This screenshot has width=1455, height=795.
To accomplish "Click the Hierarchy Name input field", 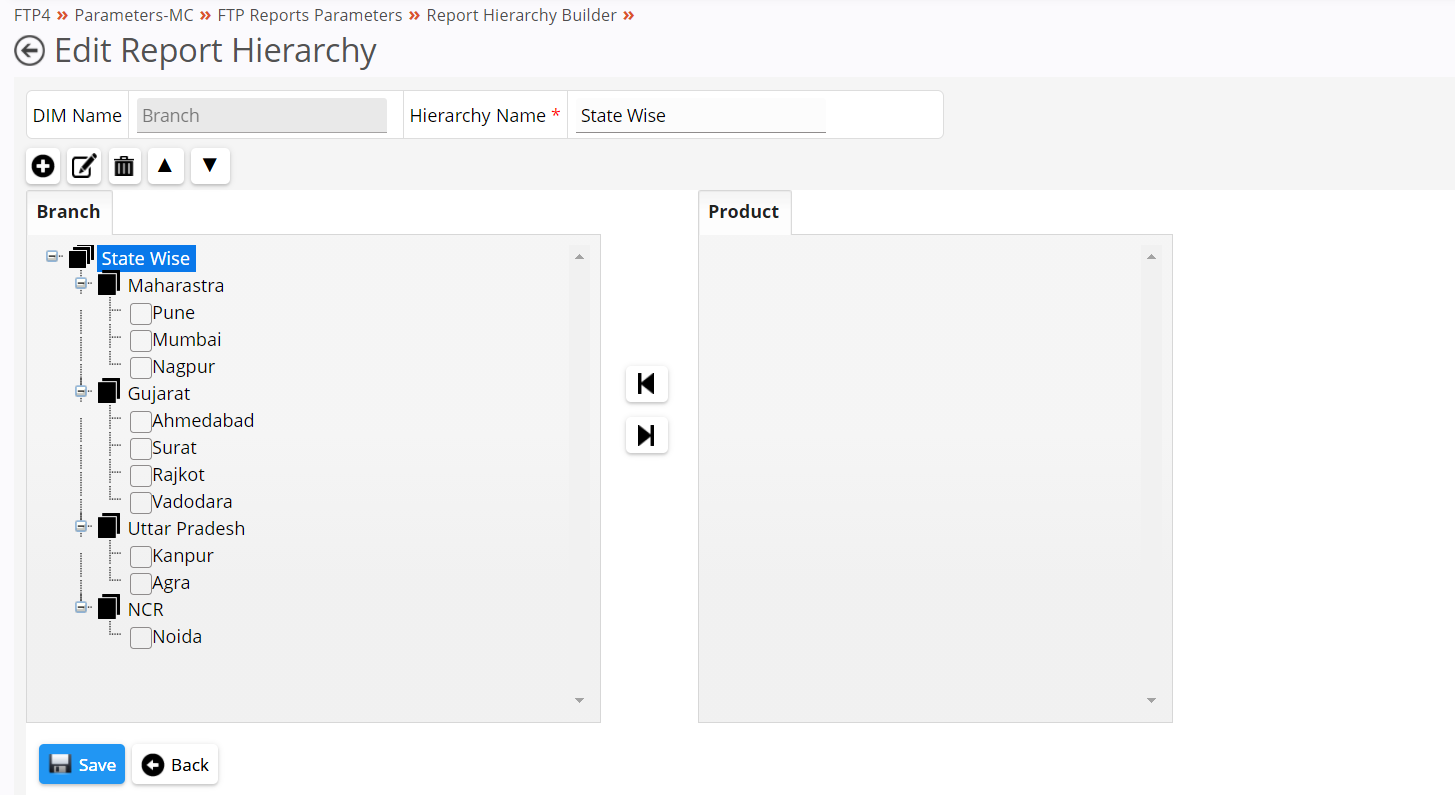I will click(x=701, y=115).
